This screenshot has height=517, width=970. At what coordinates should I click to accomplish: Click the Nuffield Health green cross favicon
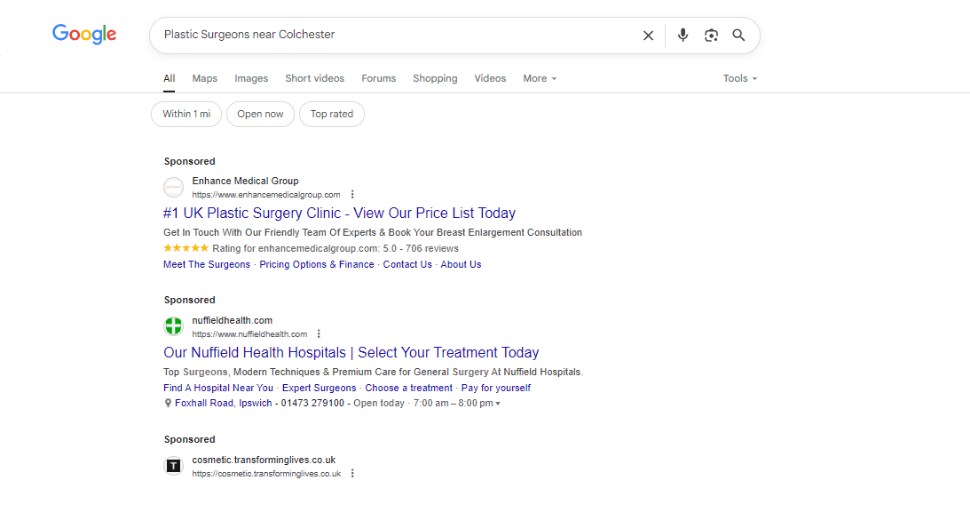(x=173, y=326)
